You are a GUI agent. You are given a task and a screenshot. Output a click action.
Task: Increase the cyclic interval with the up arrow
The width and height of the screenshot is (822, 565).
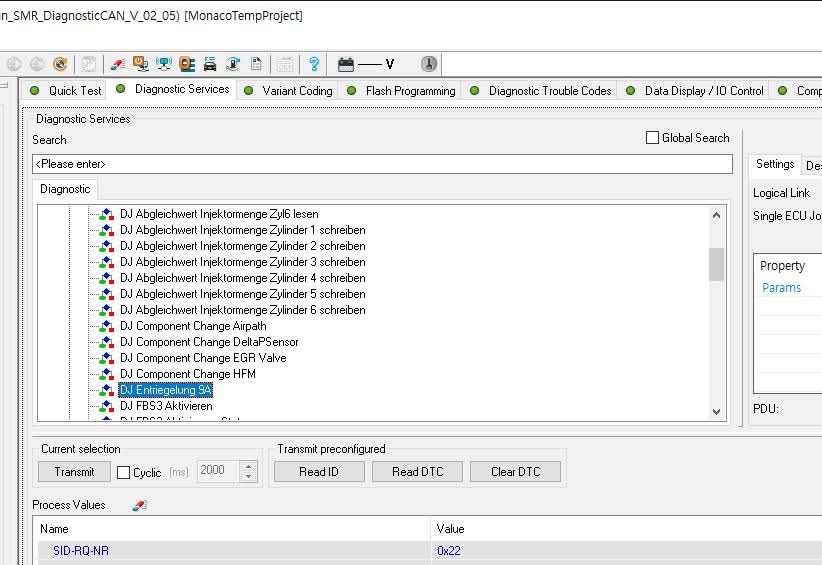tap(248, 466)
